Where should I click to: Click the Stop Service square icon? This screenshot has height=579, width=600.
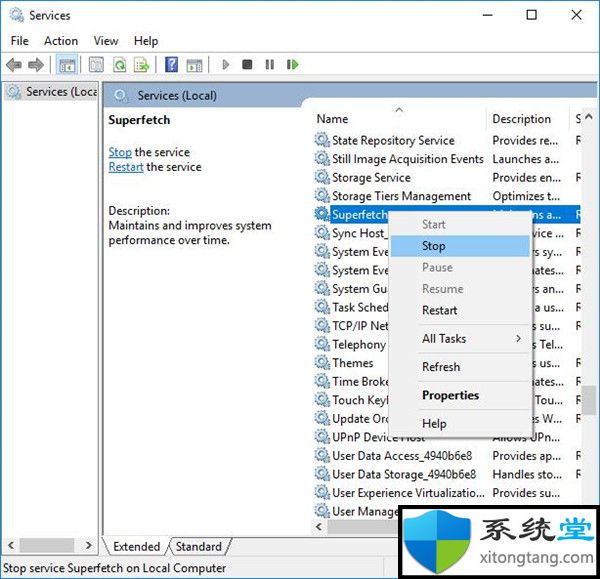(247, 64)
